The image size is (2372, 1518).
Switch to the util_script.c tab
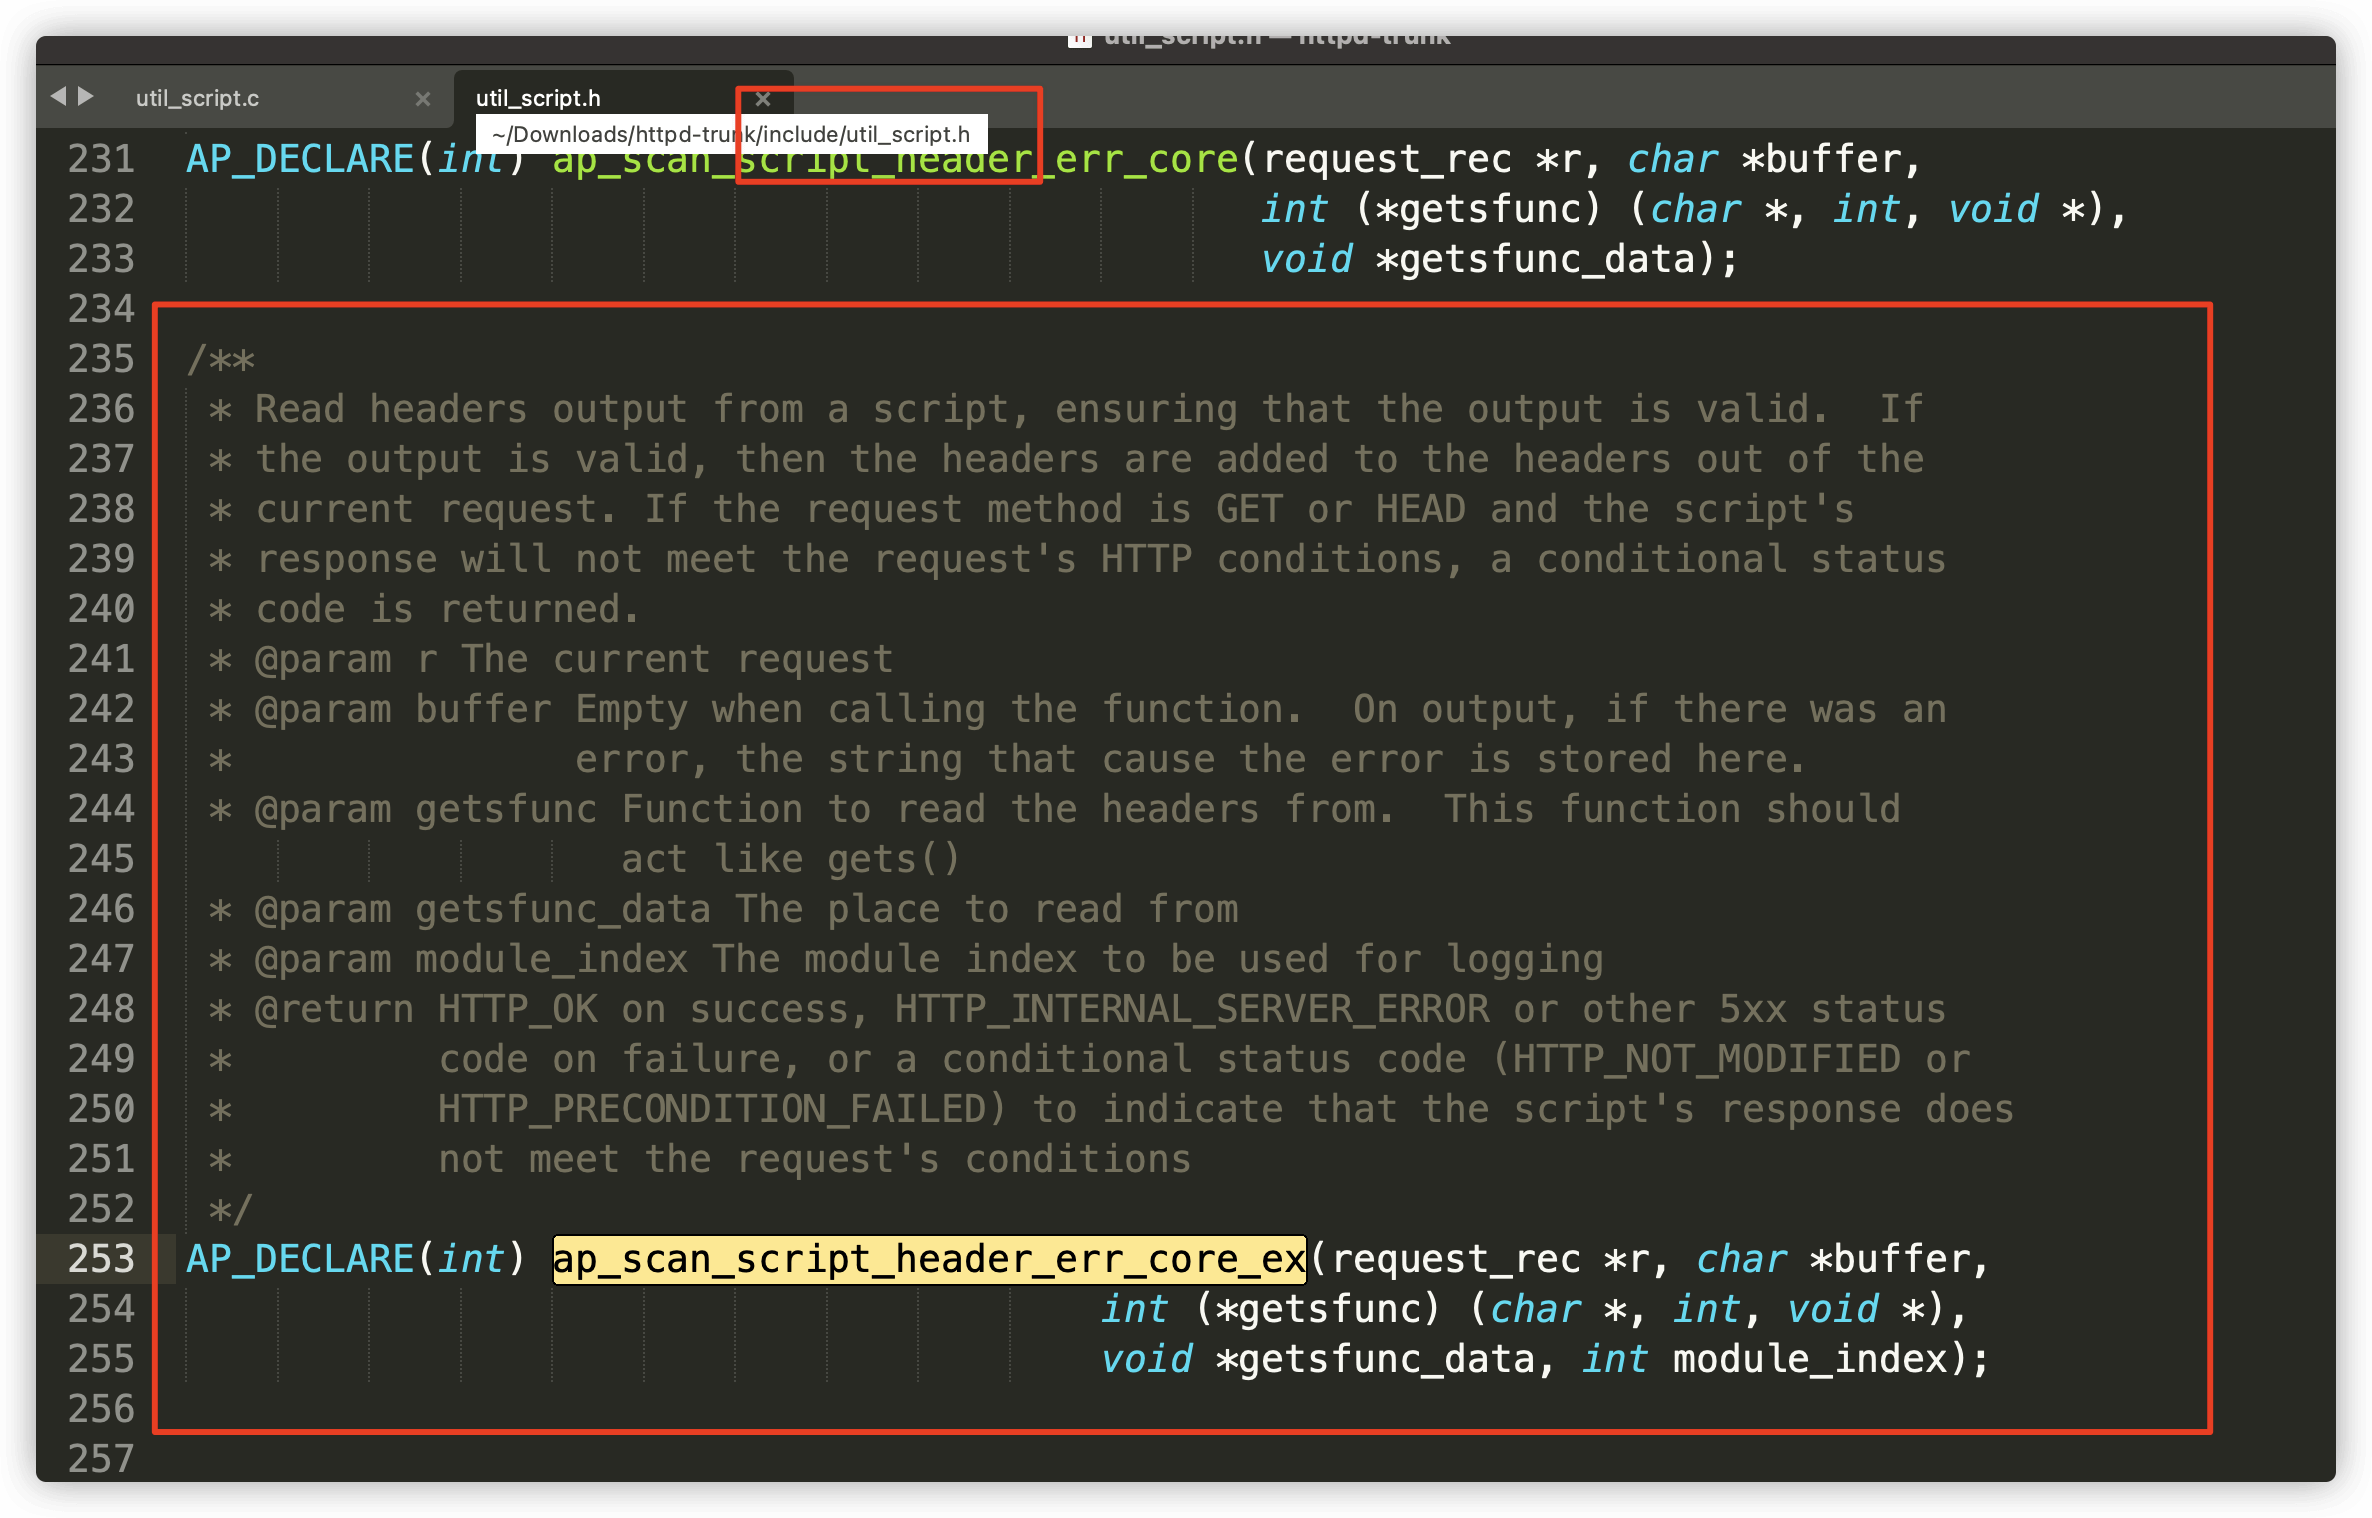coord(197,98)
